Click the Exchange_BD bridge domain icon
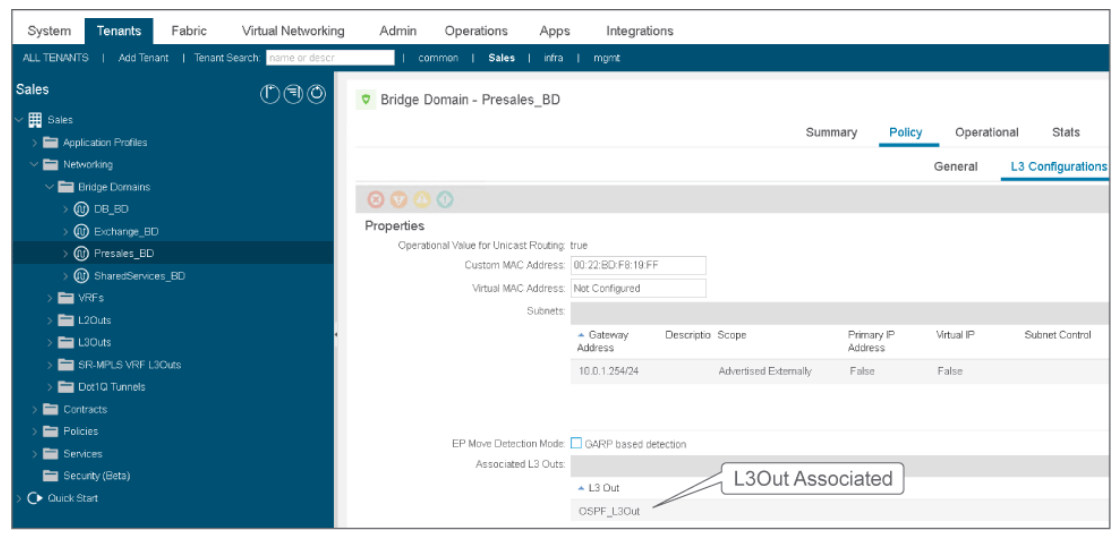Screen dimensions: 1119x540 pos(82,231)
